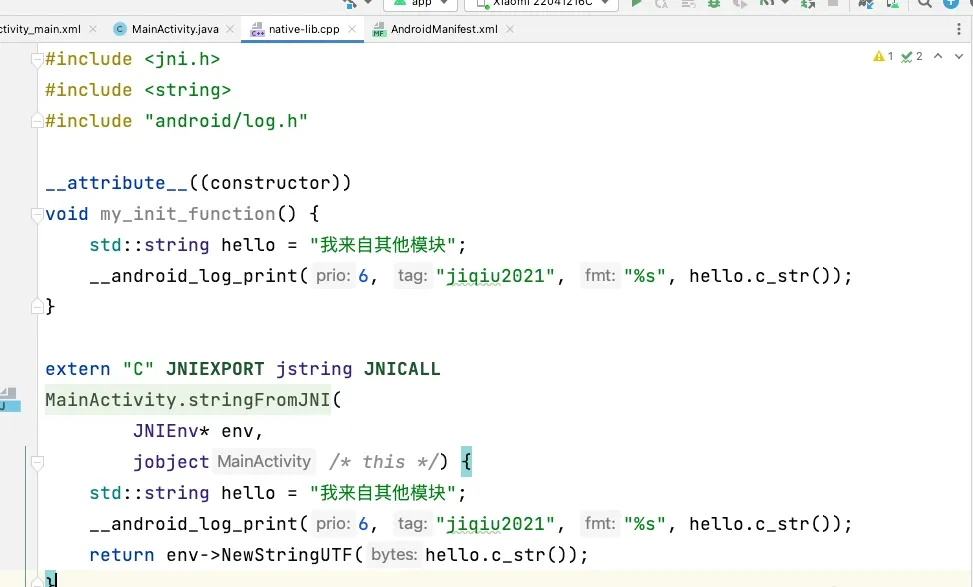Click the <jni.h> include
Screen dimensions: 973x587
(x=182, y=59)
